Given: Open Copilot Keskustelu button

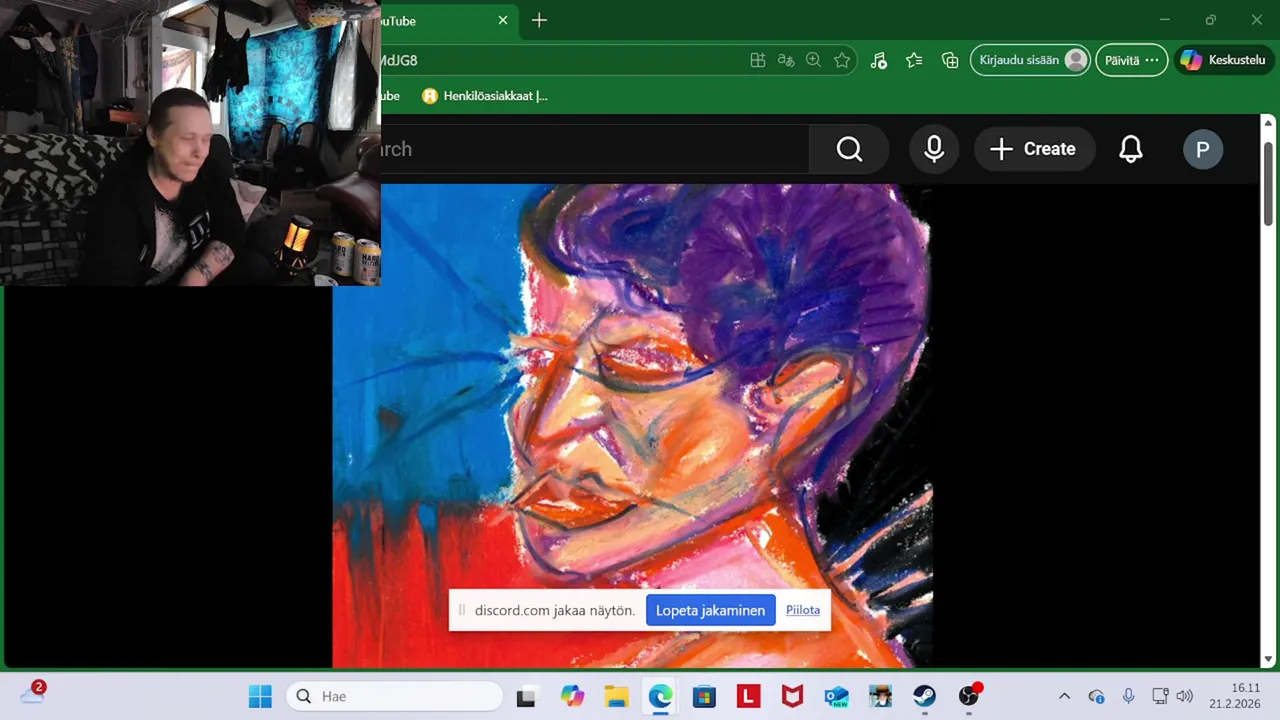Looking at the screenshot, I should (x=1222, y=60).
